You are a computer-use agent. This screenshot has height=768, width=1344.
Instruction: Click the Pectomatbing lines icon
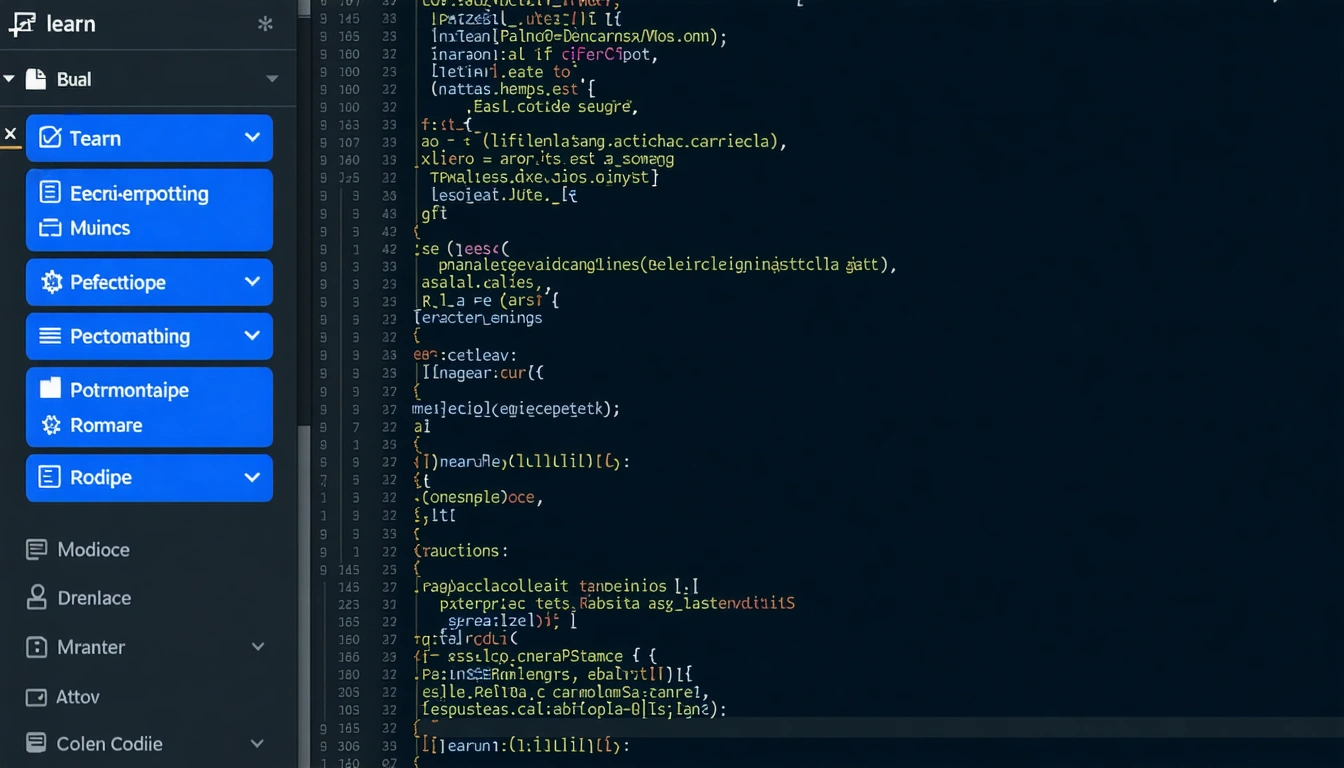pyautogui.click(x=50, y=336)
